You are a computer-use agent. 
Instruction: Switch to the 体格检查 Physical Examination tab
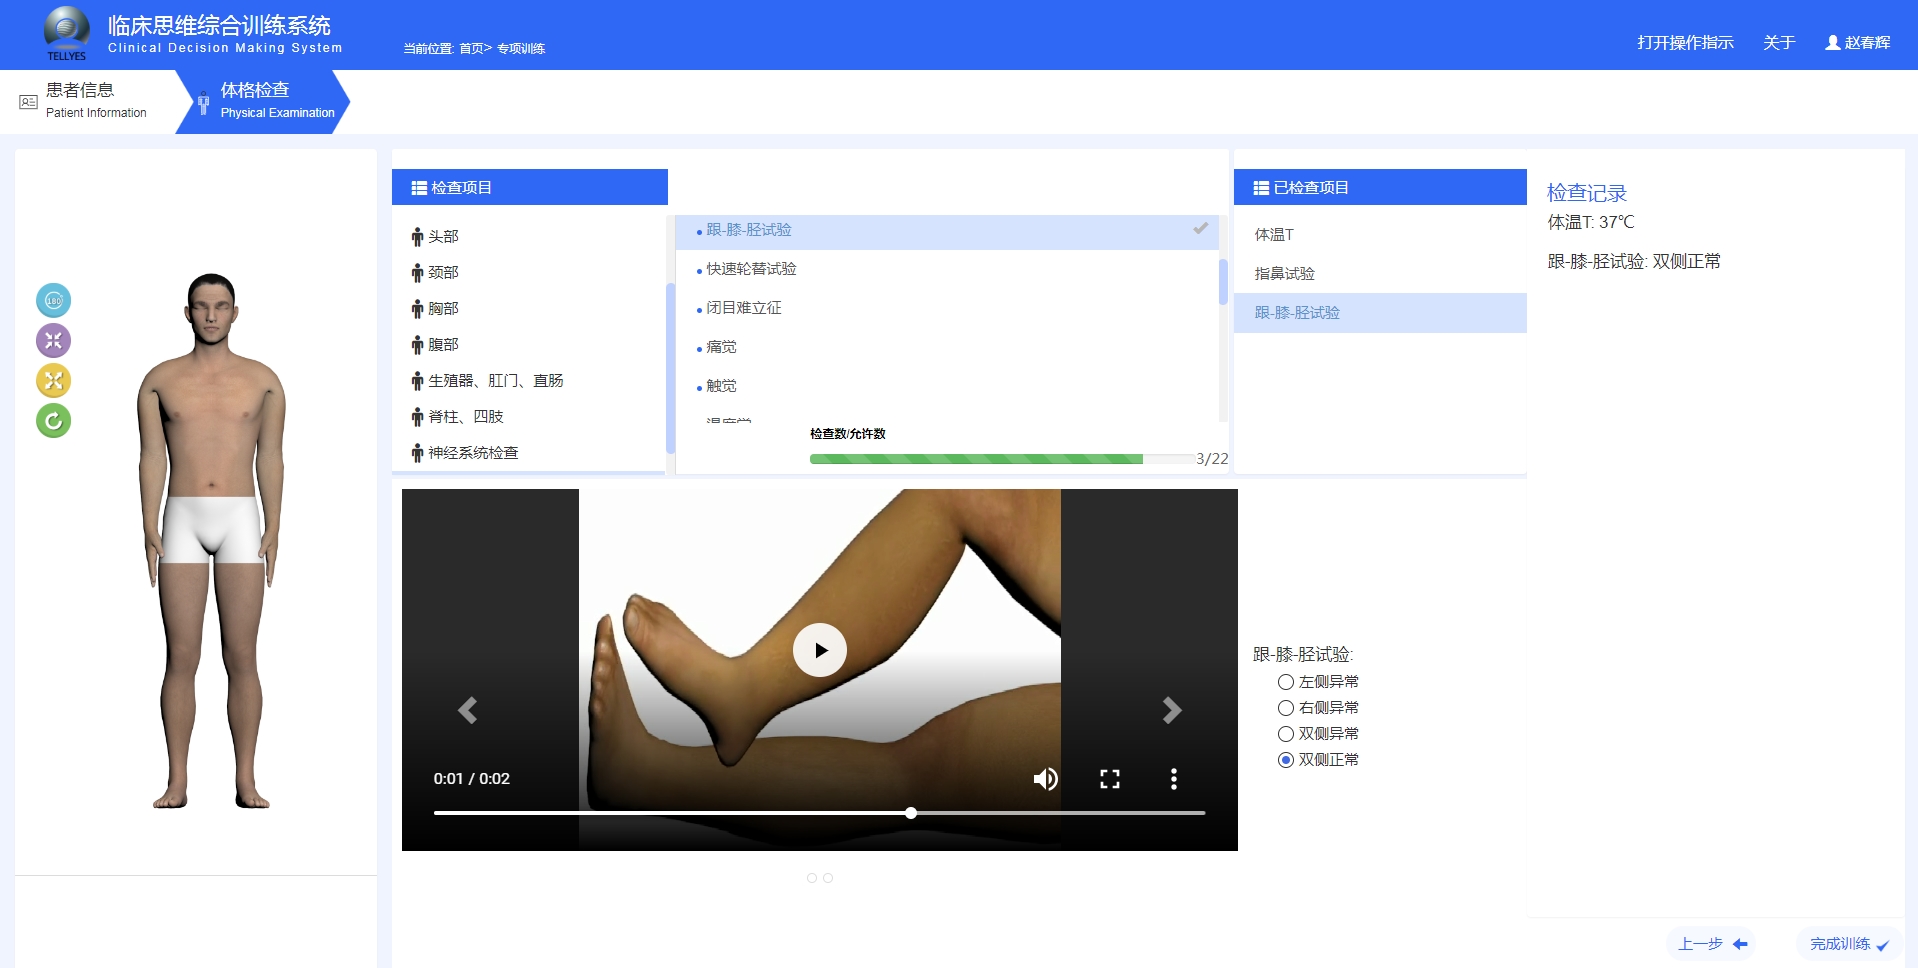pos(263,101)
